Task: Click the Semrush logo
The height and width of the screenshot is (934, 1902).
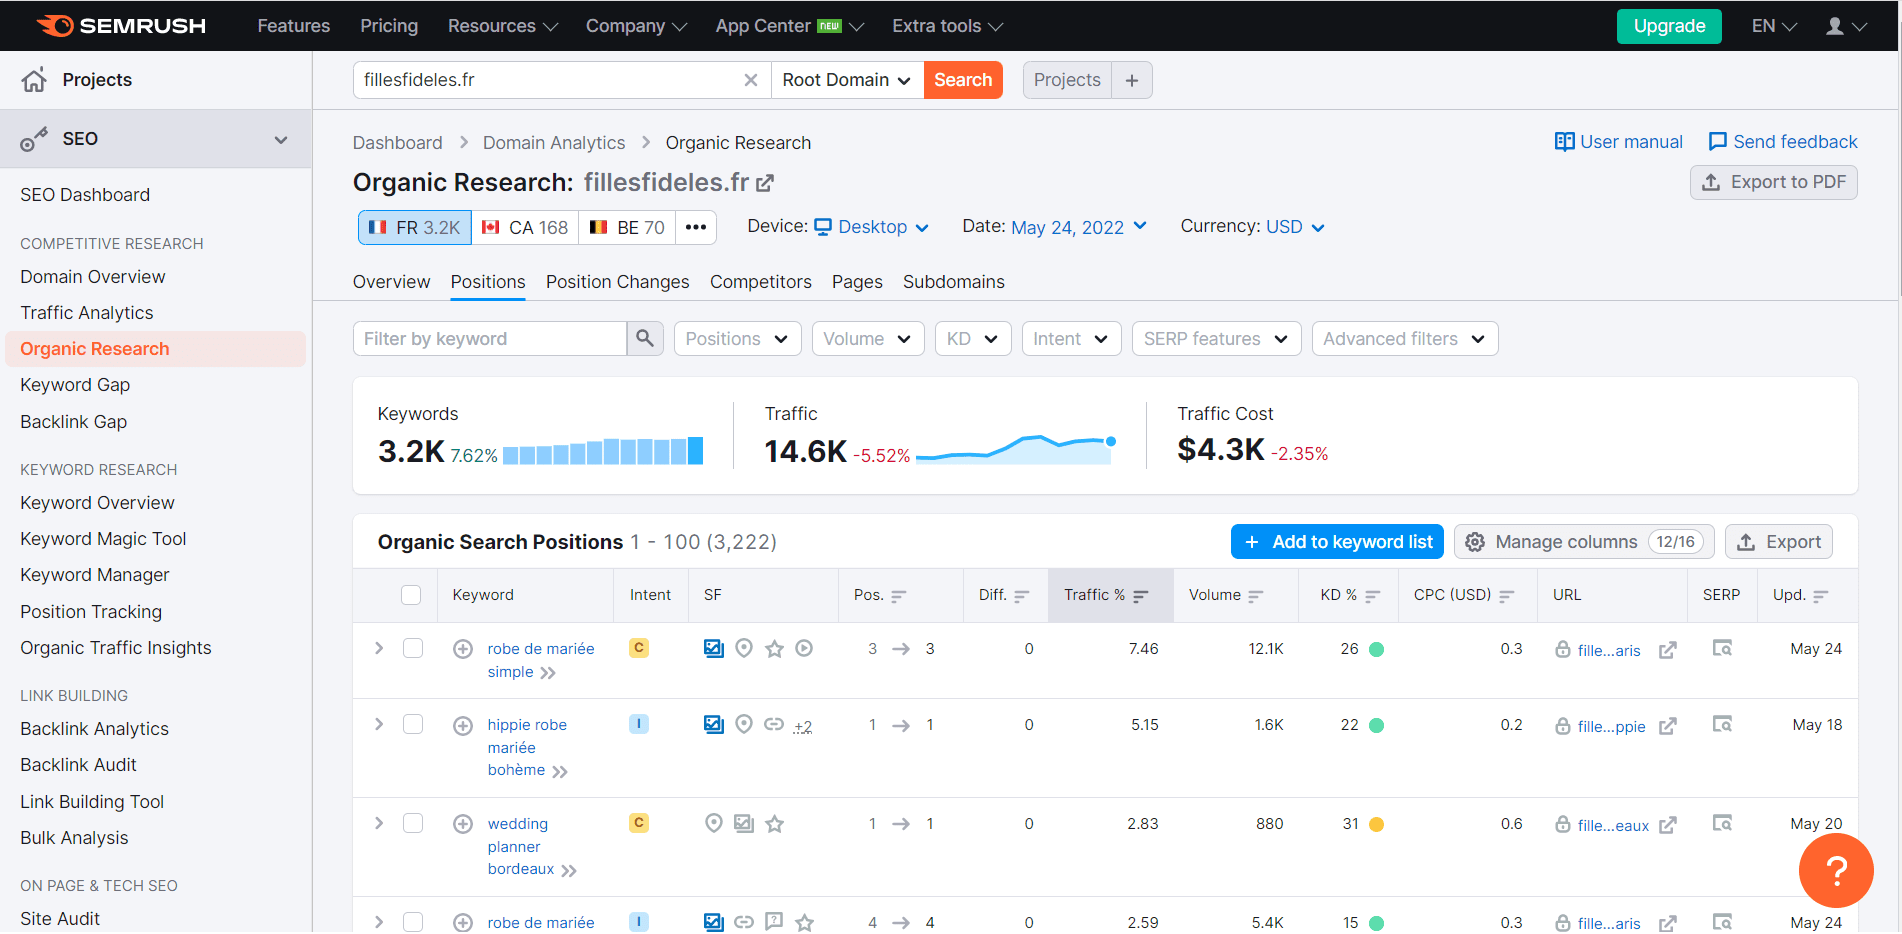Action: tap(121, 26)
